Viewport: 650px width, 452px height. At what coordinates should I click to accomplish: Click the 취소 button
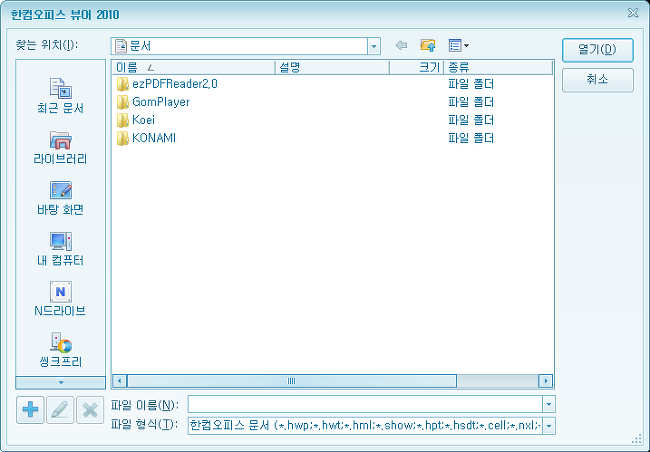click(597, 80)
